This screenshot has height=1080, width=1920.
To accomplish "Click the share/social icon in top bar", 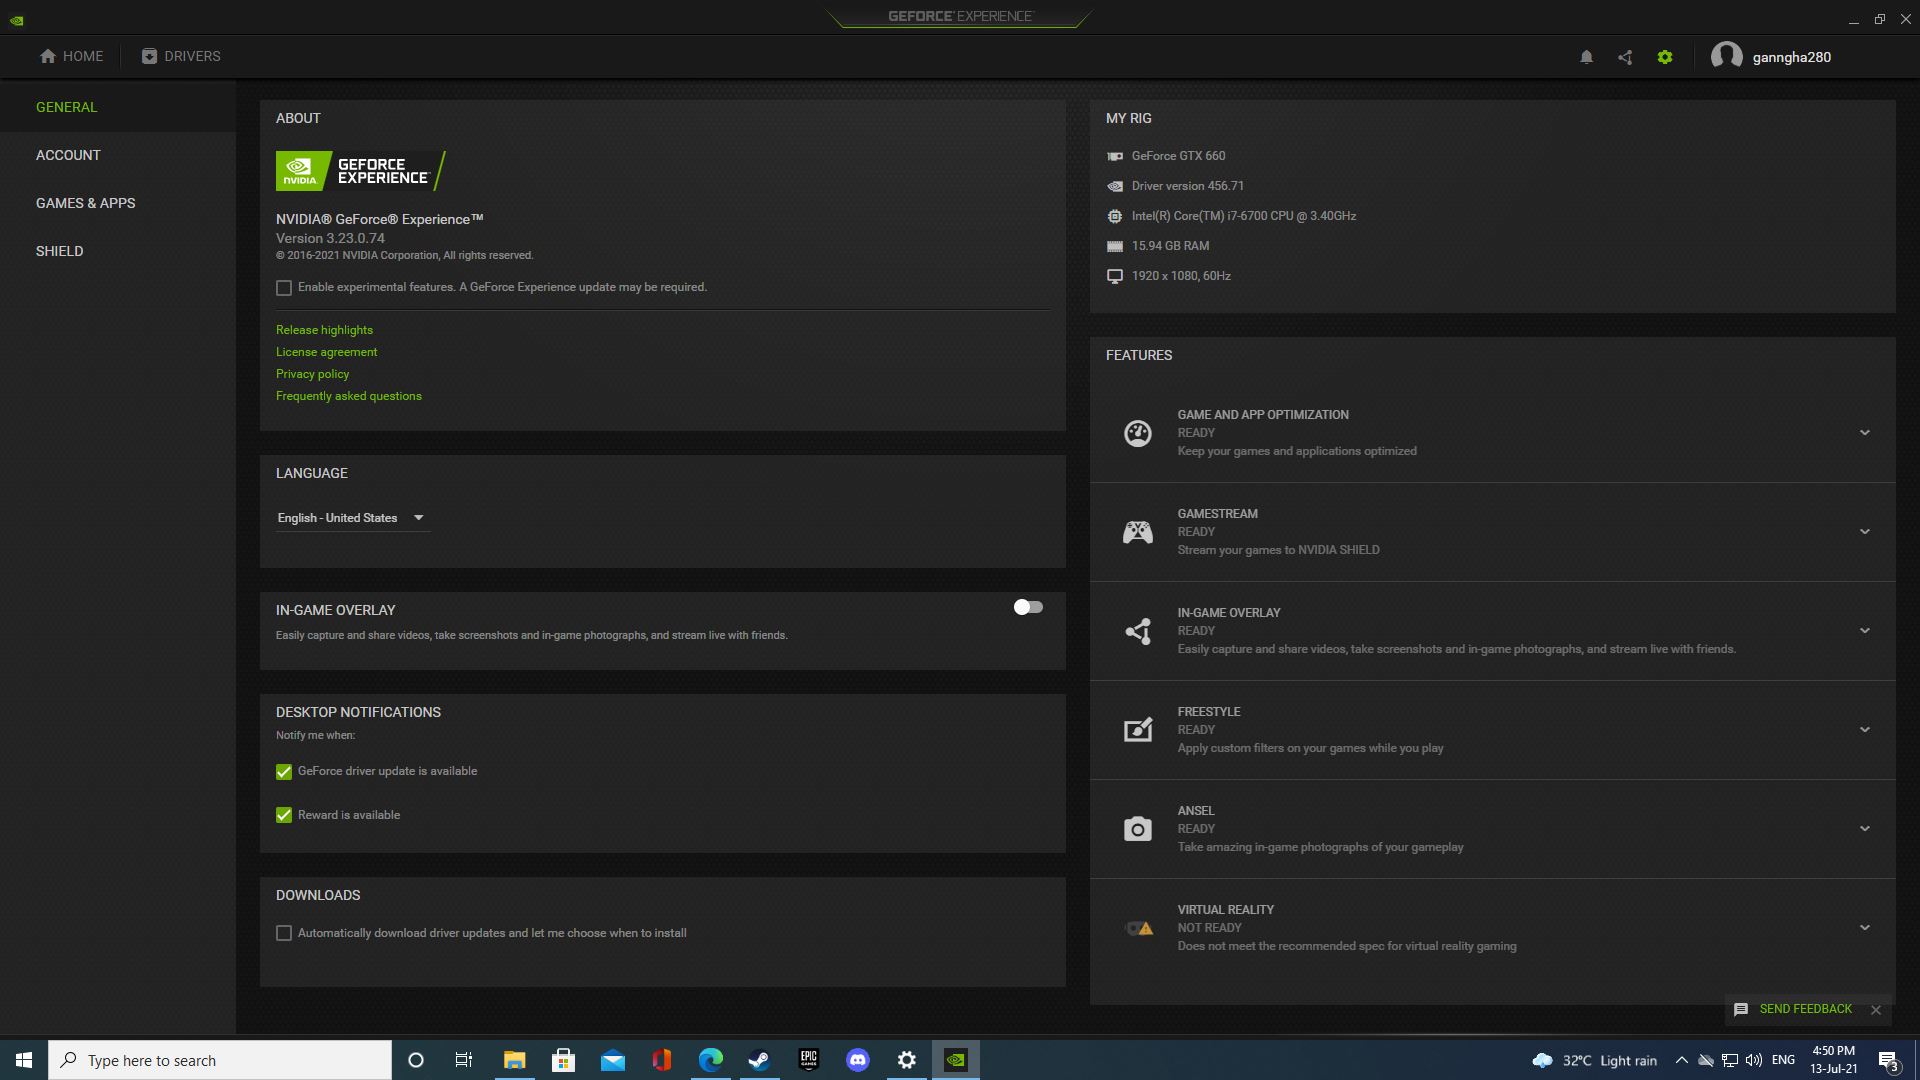I will coord(1625,57).
